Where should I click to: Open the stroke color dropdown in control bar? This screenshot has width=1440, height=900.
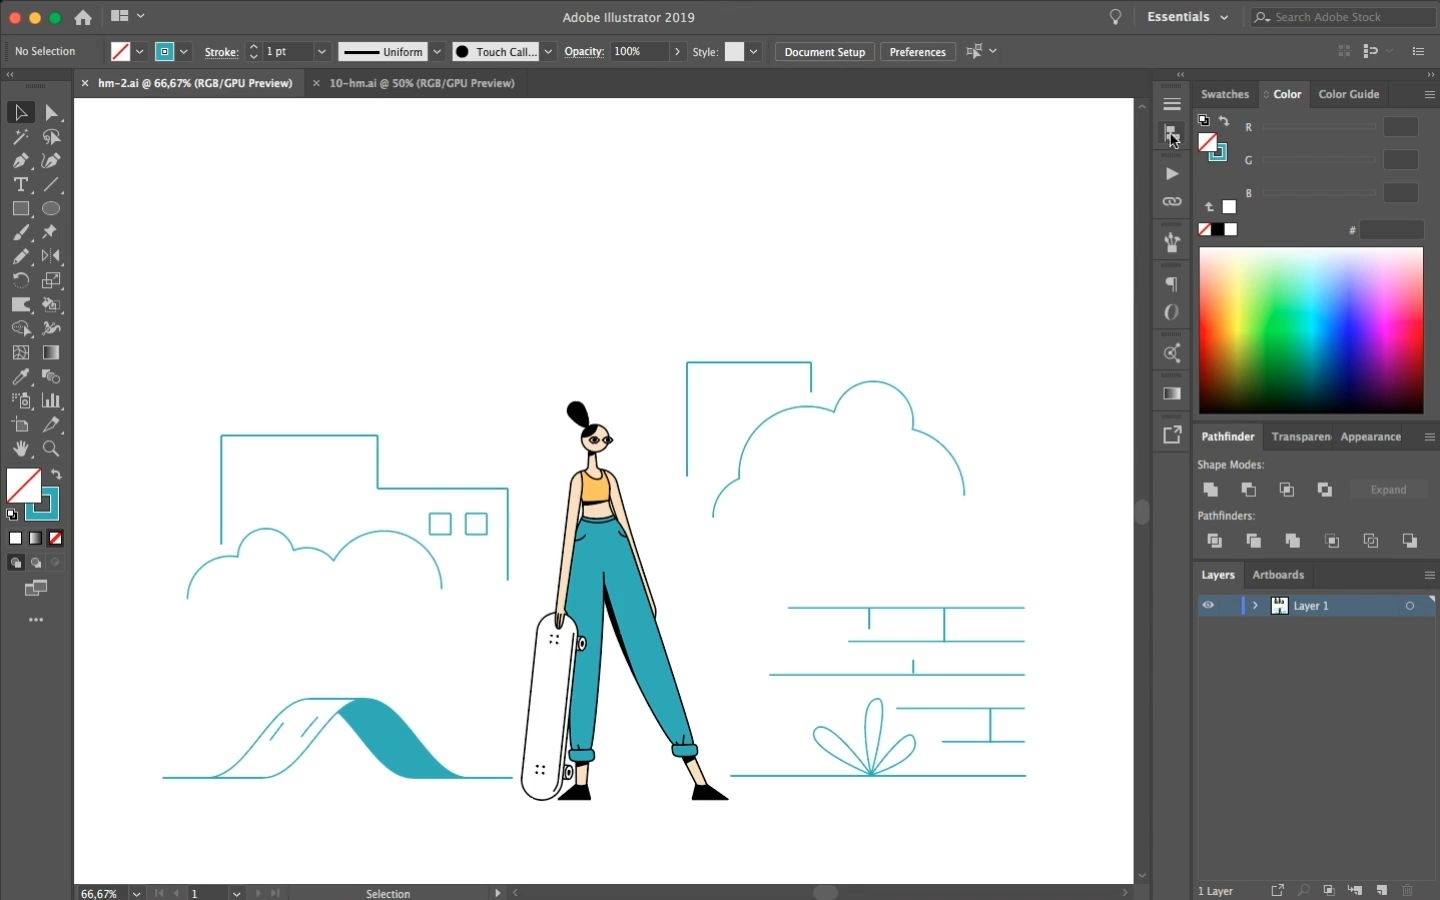pos(184,52)
